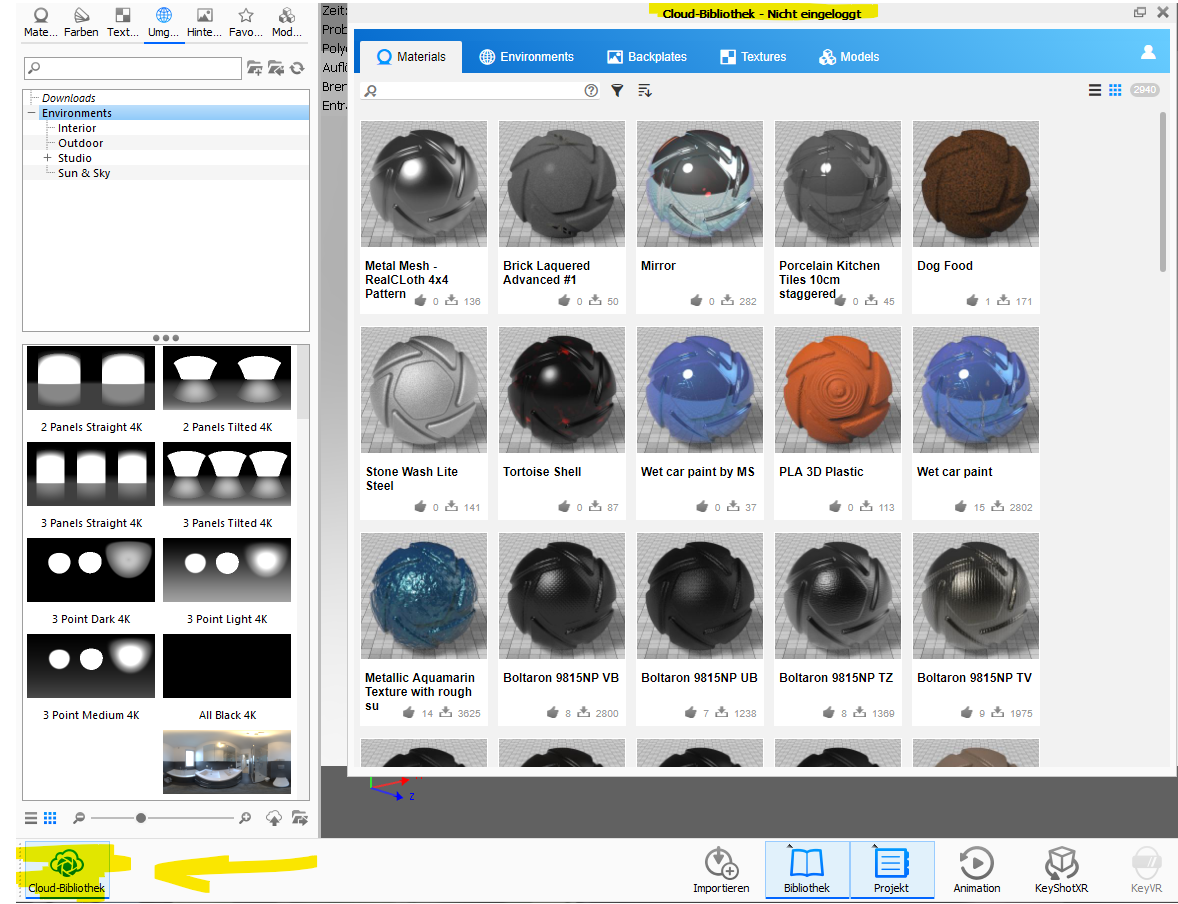1178x904 pixels.
Task: Open KeyShotXR
Action: coord(1062,870)
